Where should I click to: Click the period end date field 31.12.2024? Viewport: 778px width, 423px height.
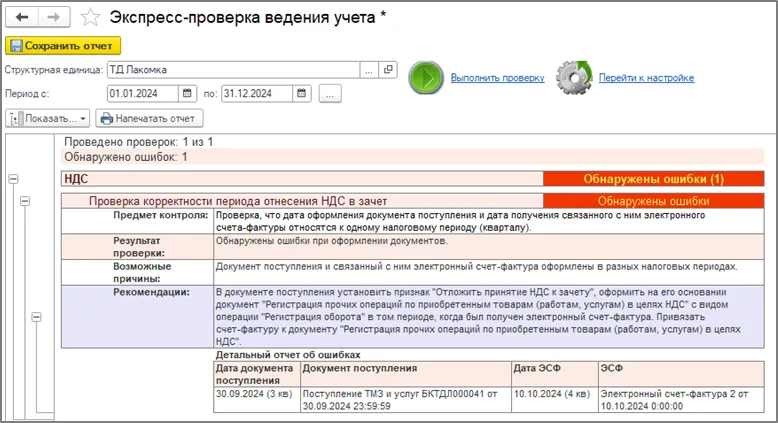coord(257,93)
